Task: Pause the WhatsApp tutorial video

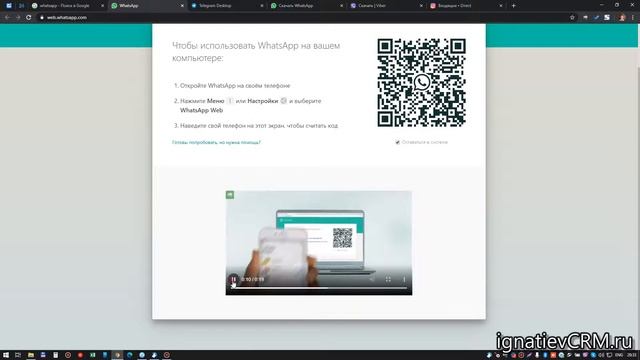Action: point(233,280)
